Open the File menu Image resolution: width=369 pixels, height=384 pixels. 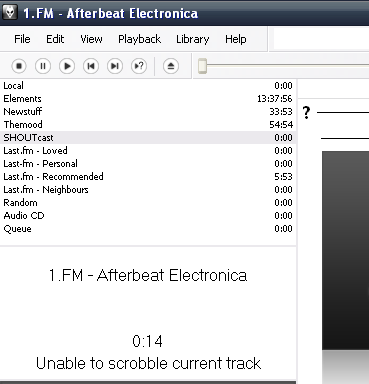(x=22, y=39)
